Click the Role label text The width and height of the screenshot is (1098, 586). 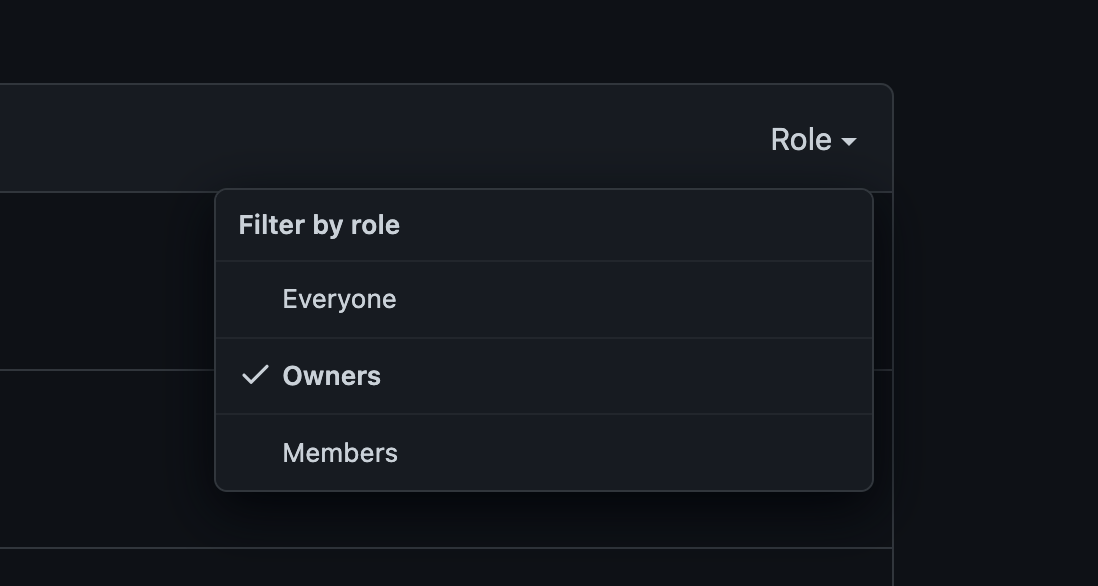tap(801, 140)
